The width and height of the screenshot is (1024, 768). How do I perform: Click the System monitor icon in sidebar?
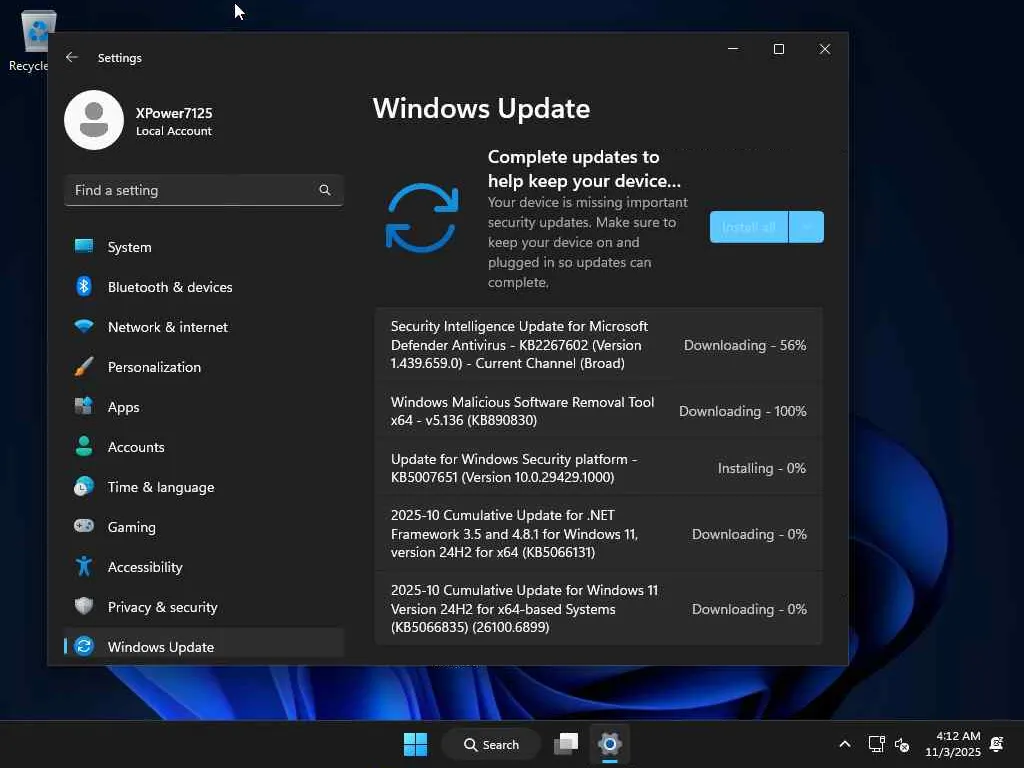point(84,246)
